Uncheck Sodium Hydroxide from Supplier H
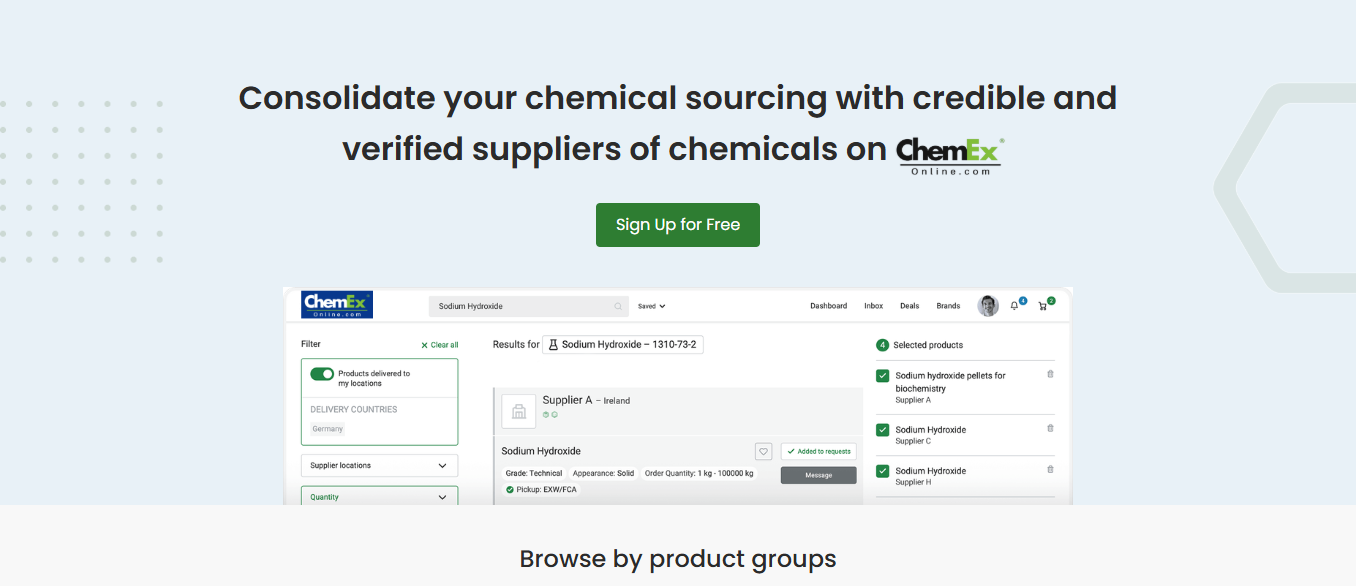Screen dimensions: 1356x586 (882, 471)
